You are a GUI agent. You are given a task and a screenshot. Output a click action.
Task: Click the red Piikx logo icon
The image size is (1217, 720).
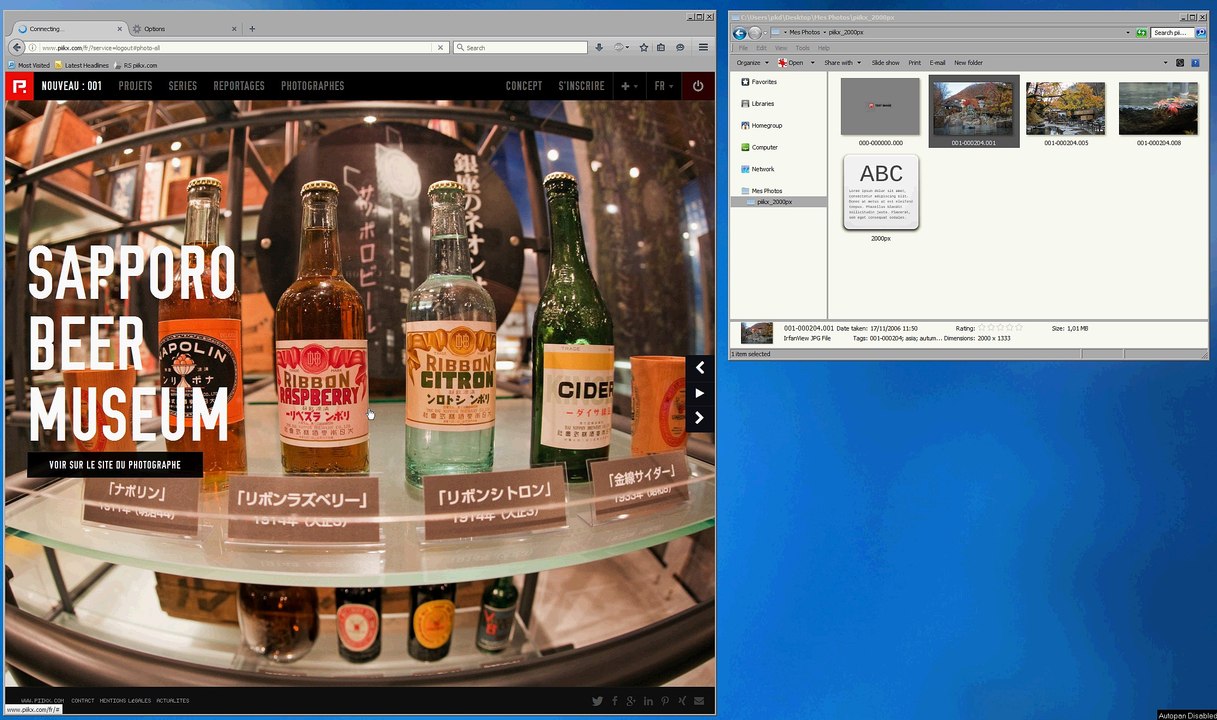(x=19, y=86)
